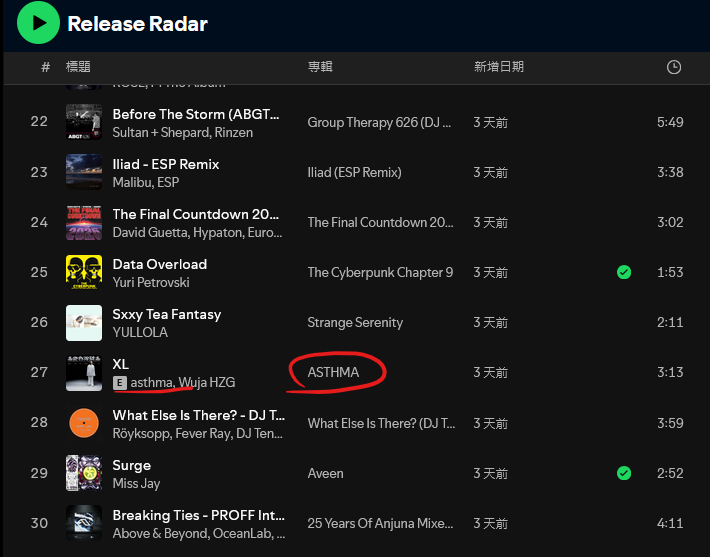The width and height of the screenshot is (710, 557).
Task: Open album 25 Years Of Anjuna Mixed
Action: (380, 523)
